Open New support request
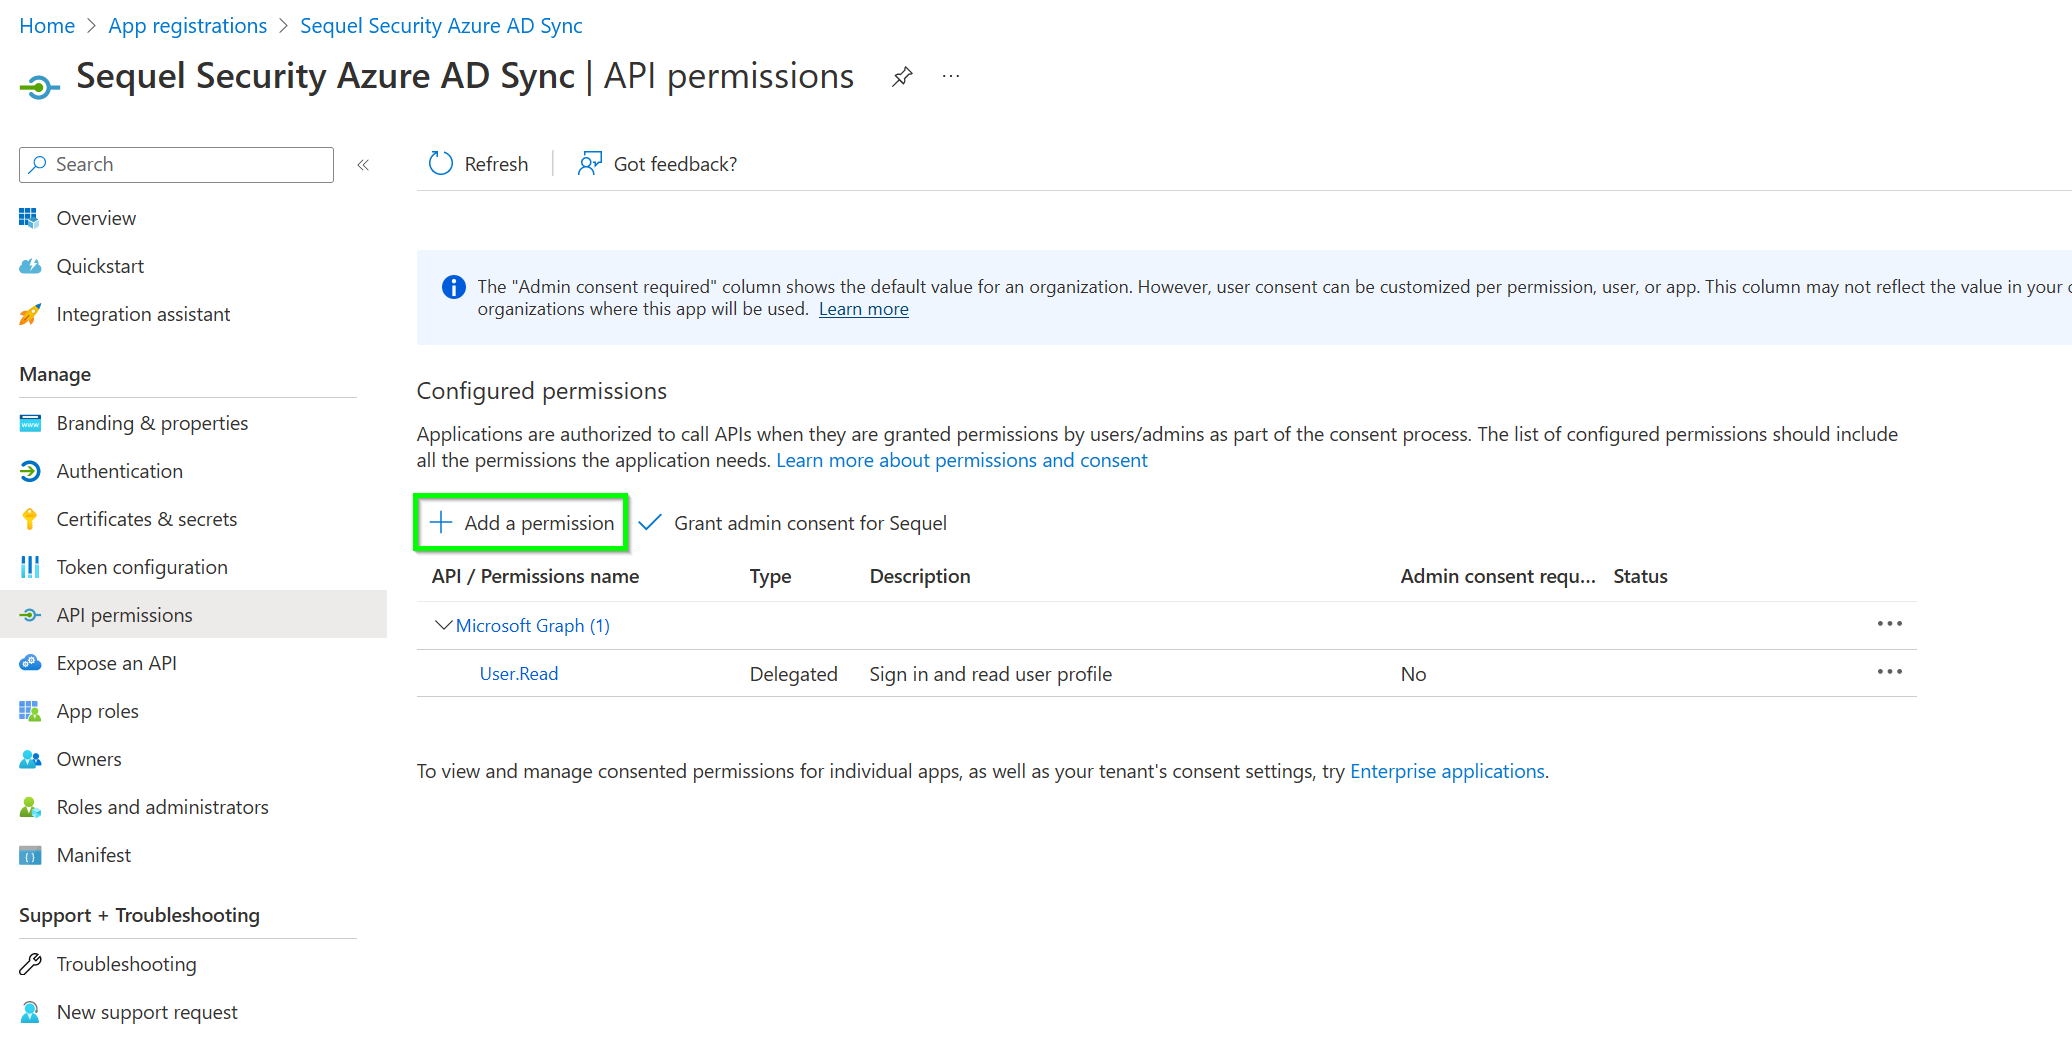 [x=147, y=1012]
